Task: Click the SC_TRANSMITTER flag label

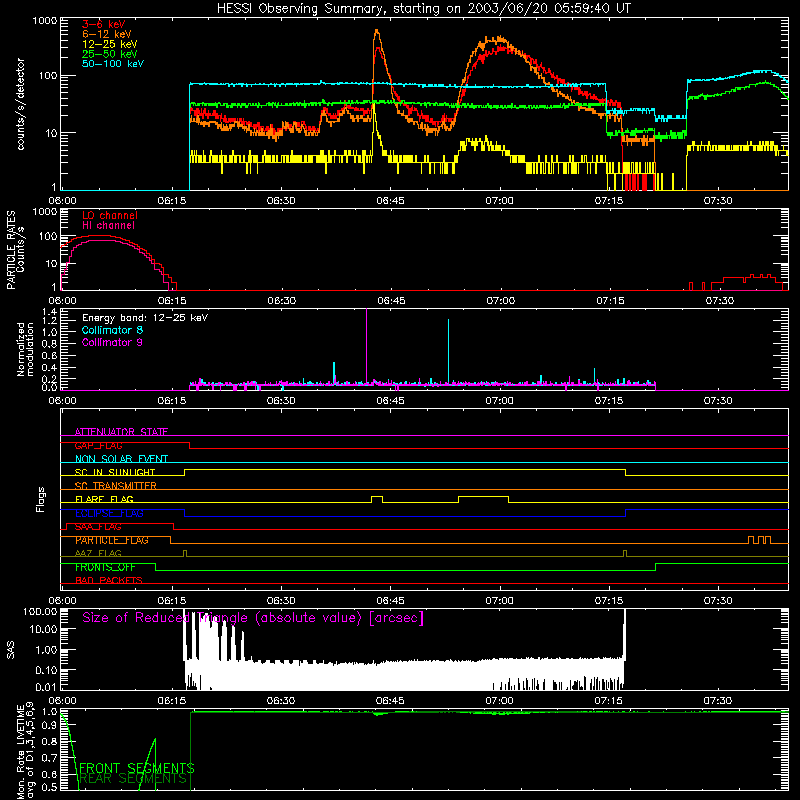Action: pos(116,486)
